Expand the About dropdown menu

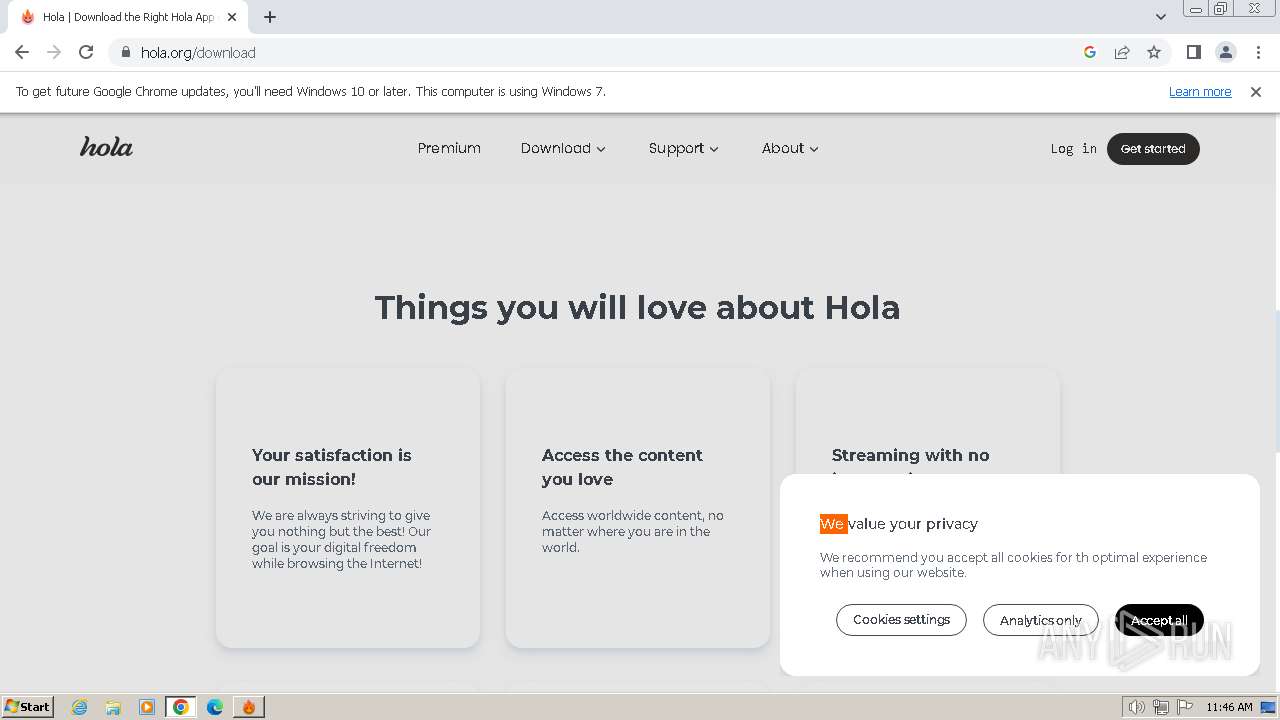790,148
